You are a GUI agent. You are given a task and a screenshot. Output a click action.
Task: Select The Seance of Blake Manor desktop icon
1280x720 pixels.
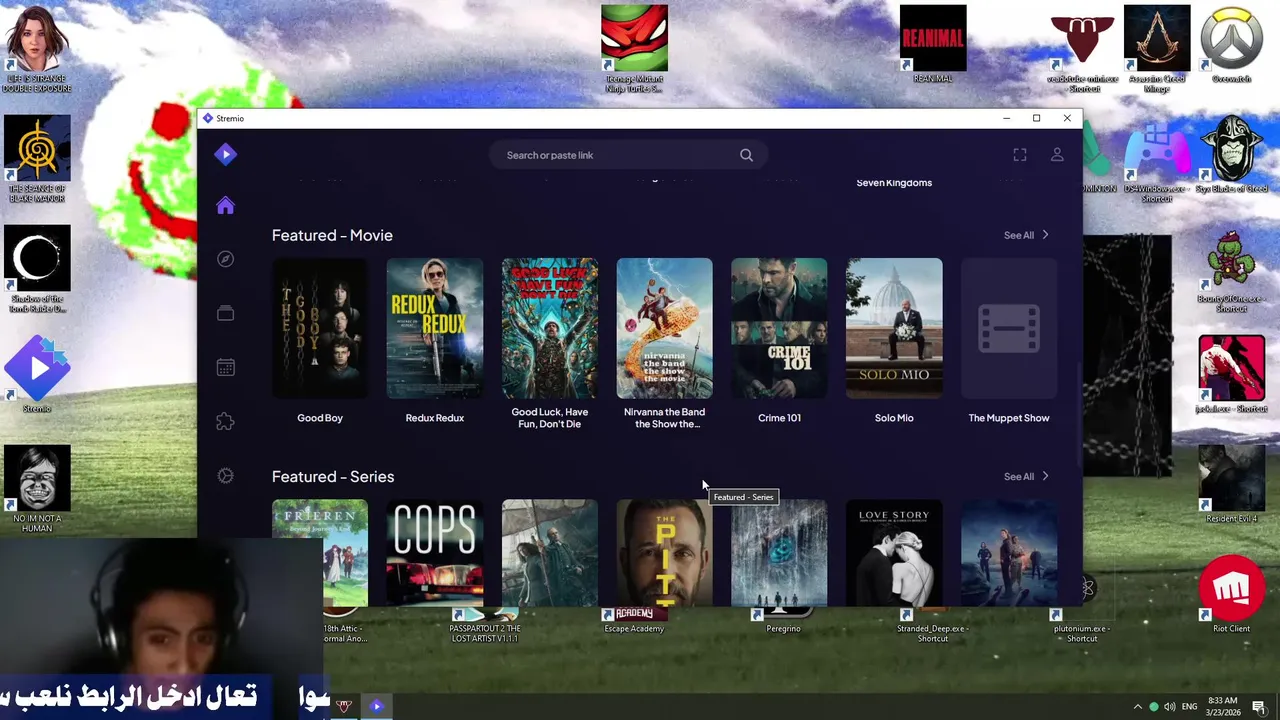pos(37,159)
